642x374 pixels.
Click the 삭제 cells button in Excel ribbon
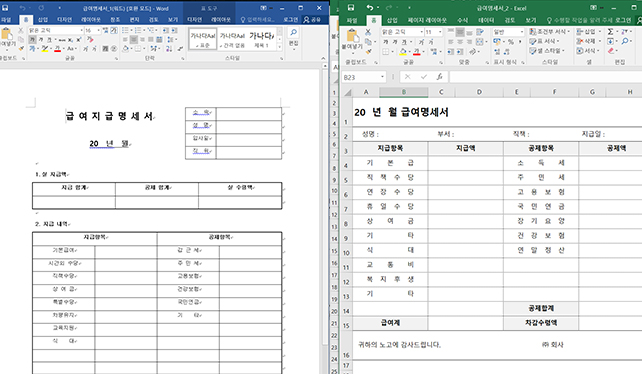588,41
